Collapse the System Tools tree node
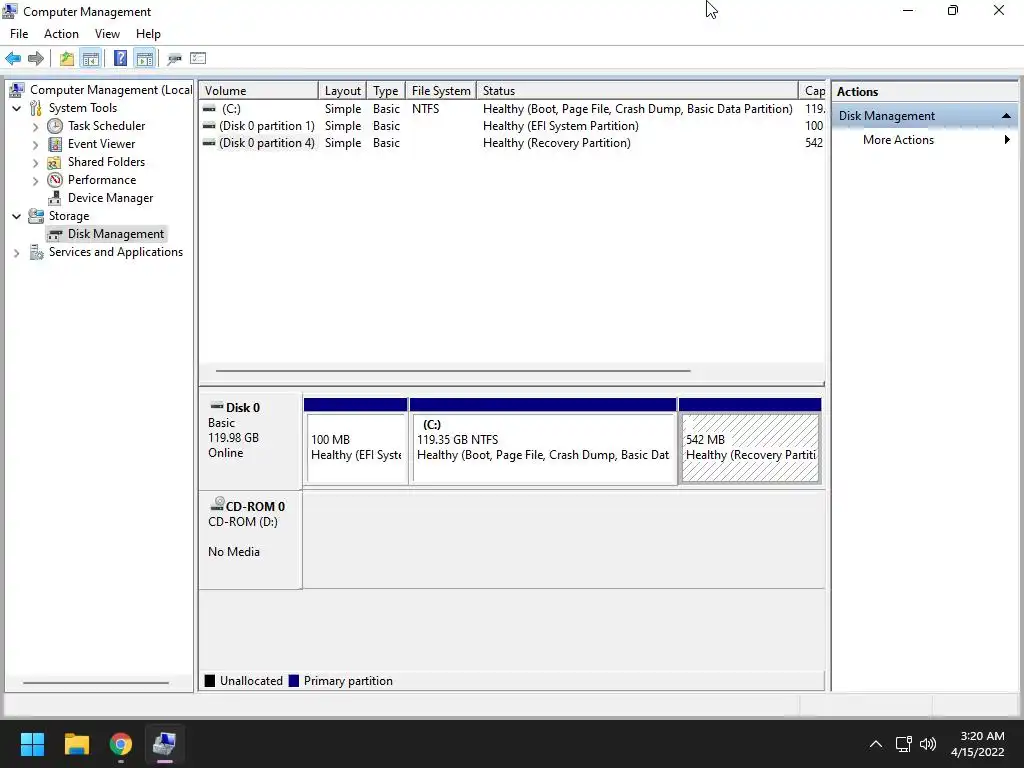This screenshot has height=768, width=1024. pyautogui.click(x=17, y=108)
